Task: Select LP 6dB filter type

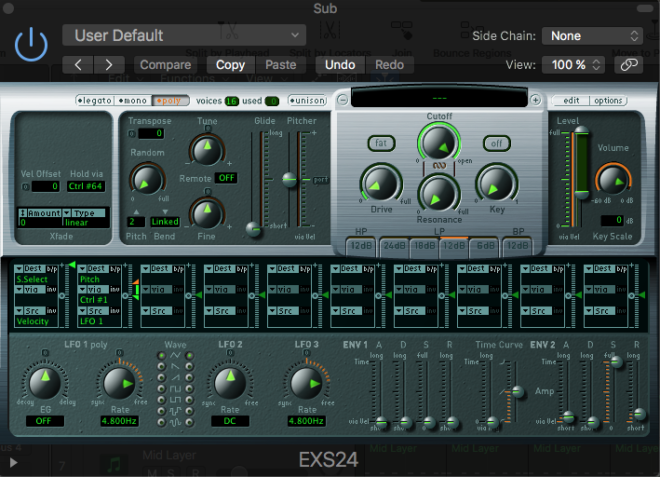Action: coord(484,246)
